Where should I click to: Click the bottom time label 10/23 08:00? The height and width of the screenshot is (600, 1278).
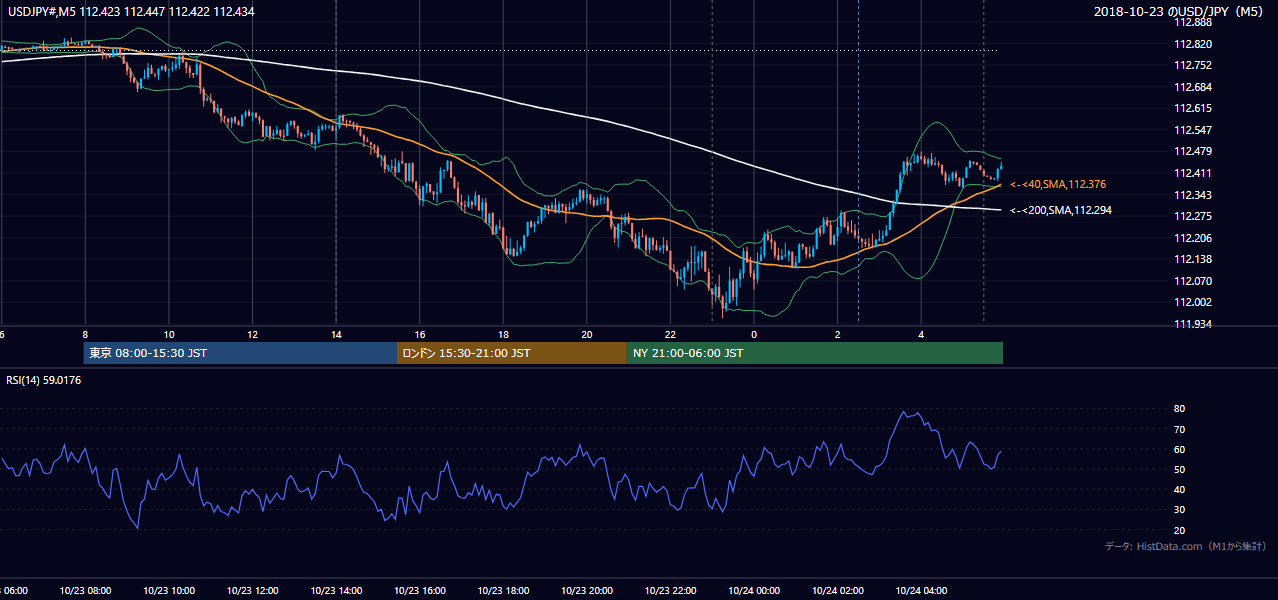(86, 591)
